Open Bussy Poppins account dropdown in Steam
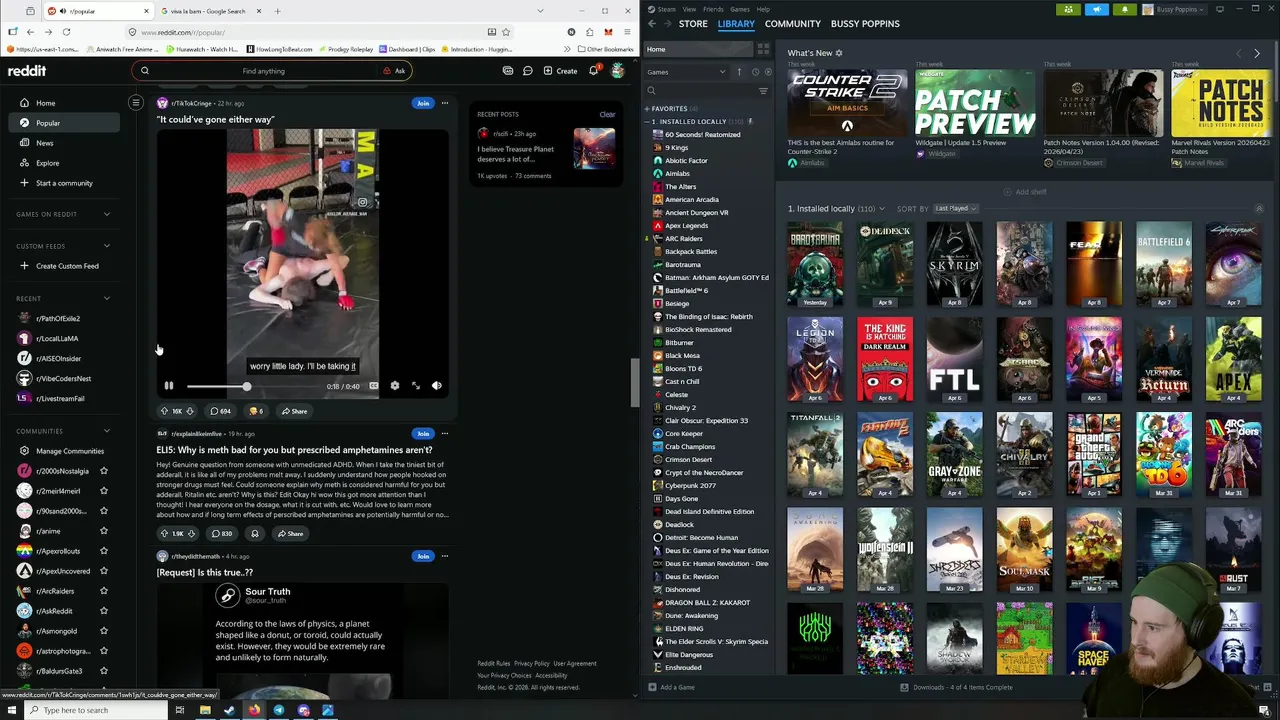 (x=1177, y=9)
